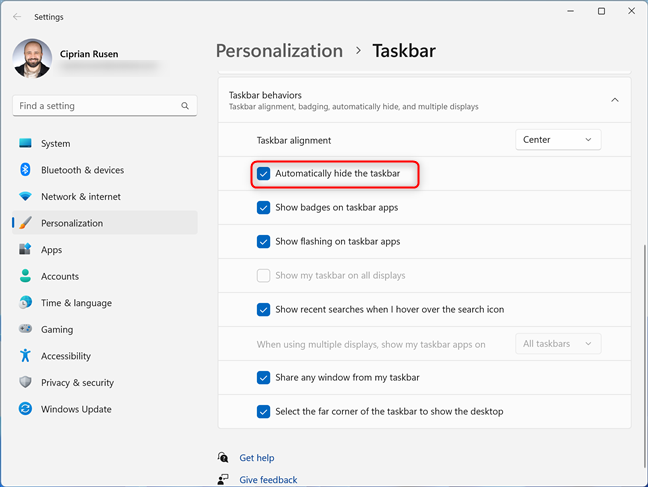
Task: Check Show my taskbar on all displays
Action: click(x=263, y=275)
